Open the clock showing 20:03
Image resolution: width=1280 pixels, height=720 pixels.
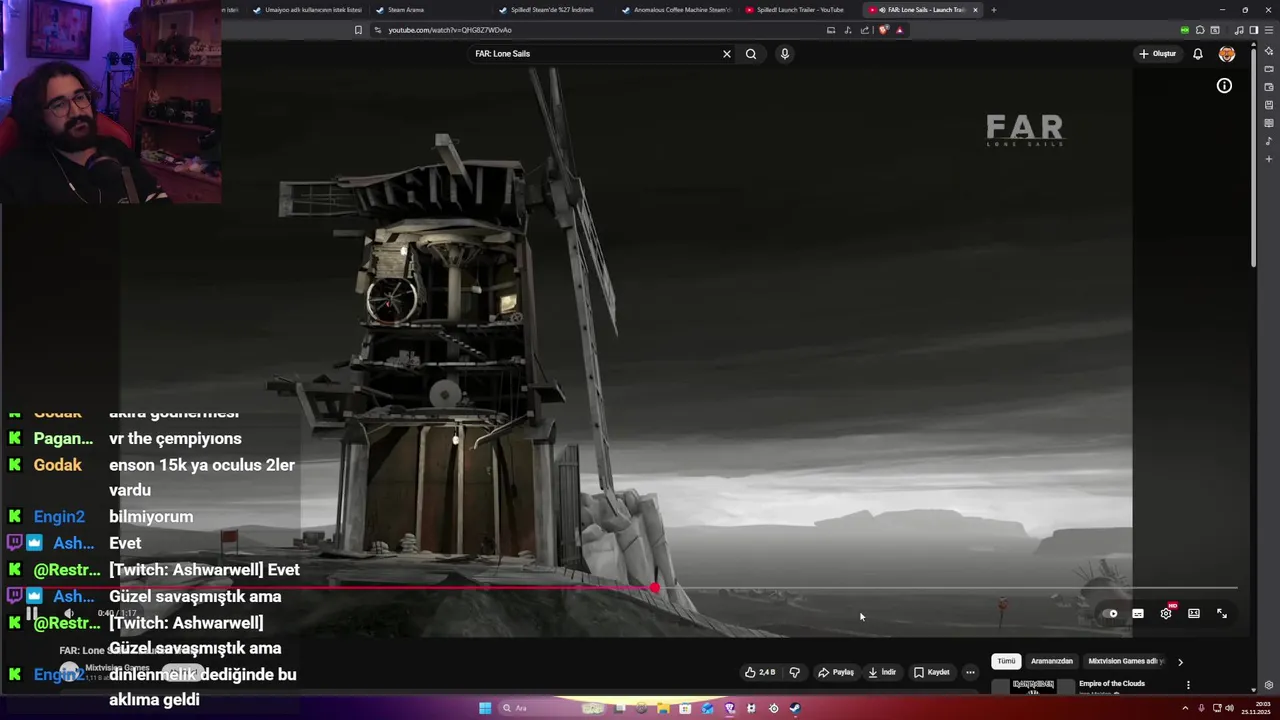(1256, 708)
